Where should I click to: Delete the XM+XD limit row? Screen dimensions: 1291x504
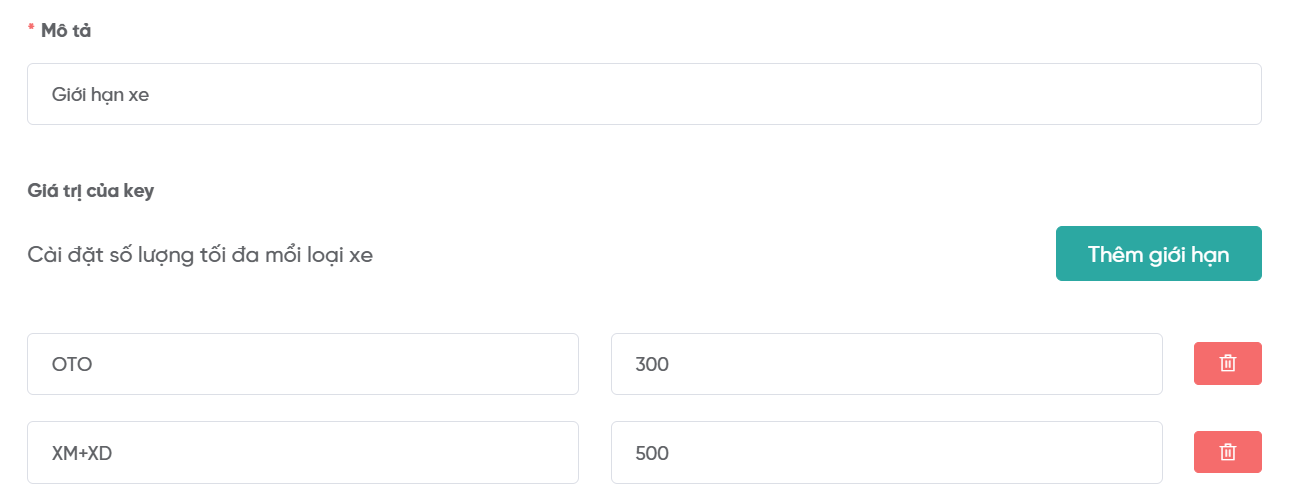coord(1227,452)
